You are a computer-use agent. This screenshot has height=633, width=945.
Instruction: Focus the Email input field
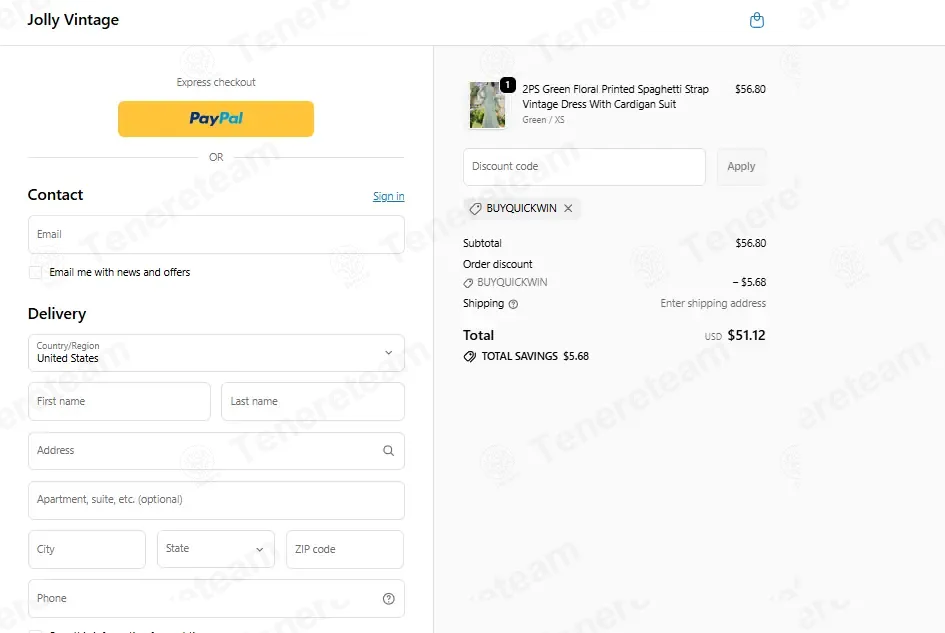[x=216, y=235]
